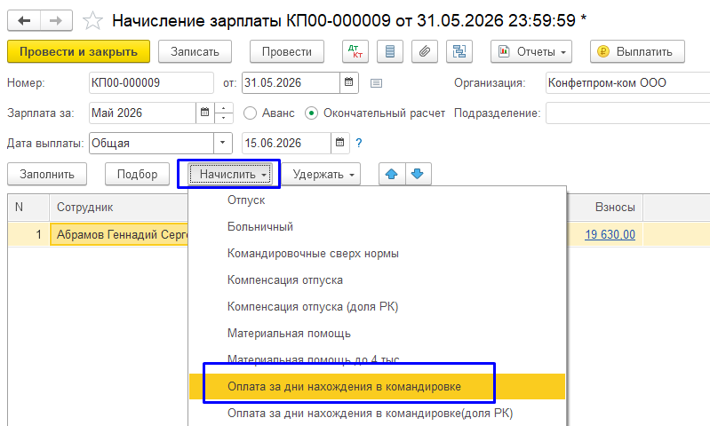Add document to favorites with star icon
Image resolution: width=723 pixels, height=440 pixels.
(92, 21)
